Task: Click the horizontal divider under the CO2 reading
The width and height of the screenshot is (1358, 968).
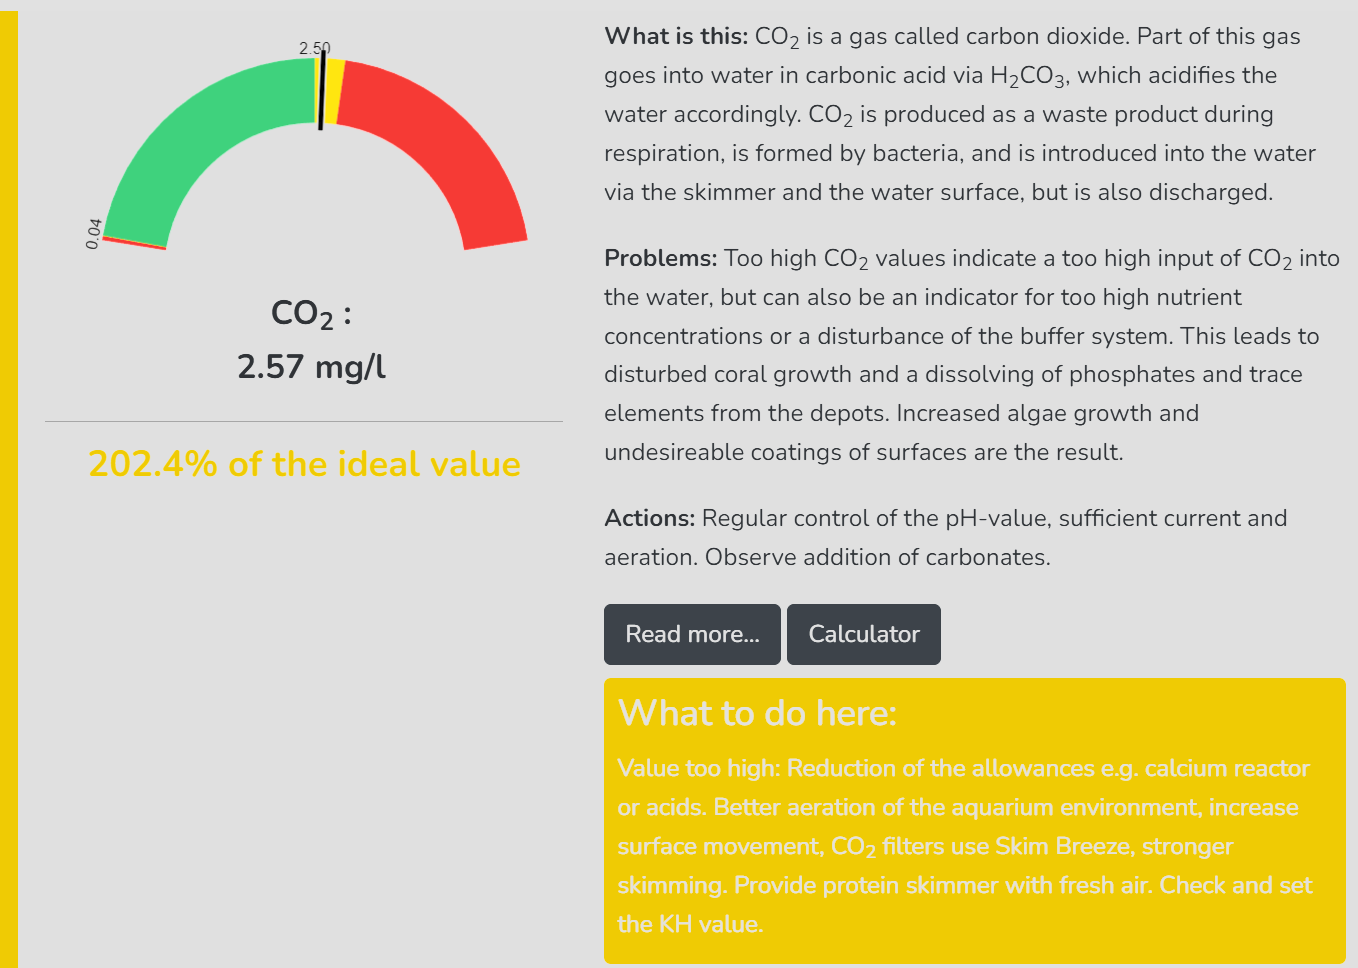Action: pos(304,421)
